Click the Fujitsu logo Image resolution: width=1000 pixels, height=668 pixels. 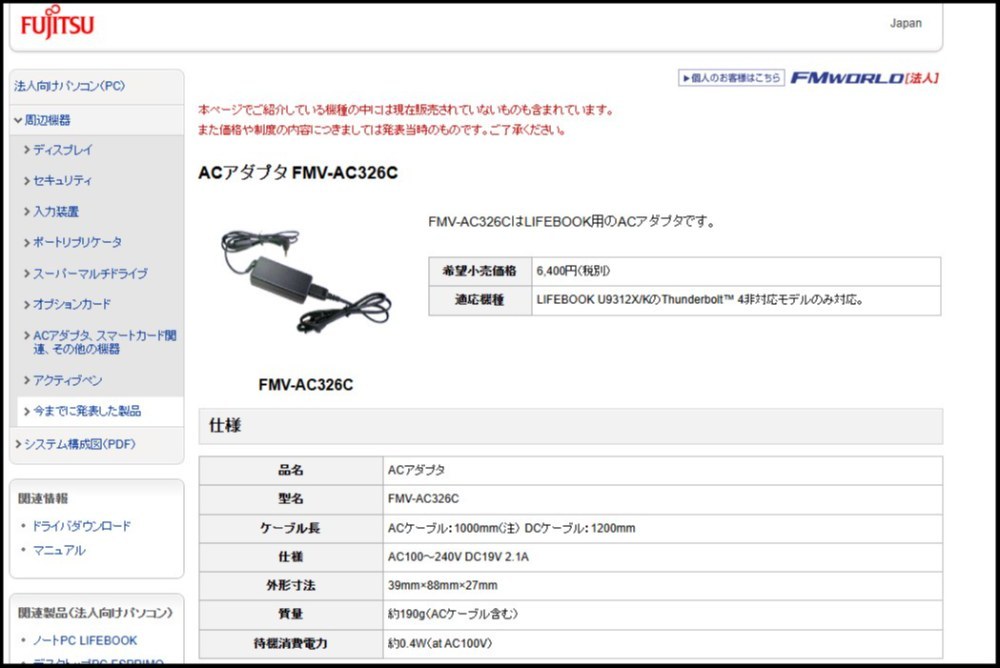(x=57, y=24)
